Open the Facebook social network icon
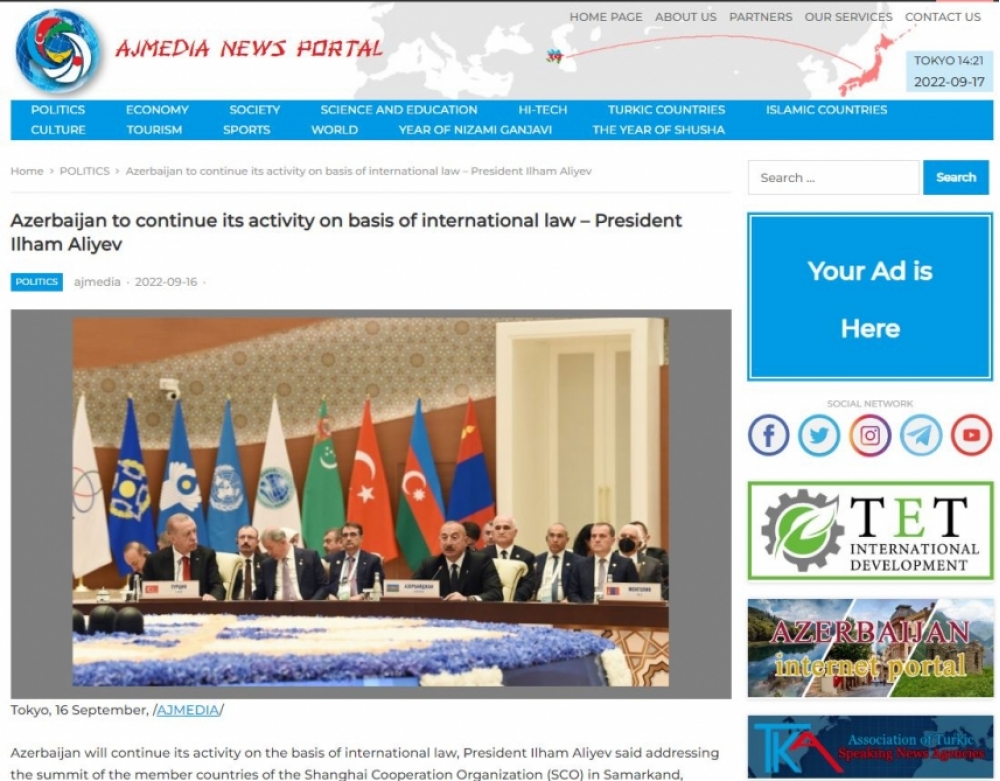Viewport: 1000px width, 781px height. tap(768, 435)
